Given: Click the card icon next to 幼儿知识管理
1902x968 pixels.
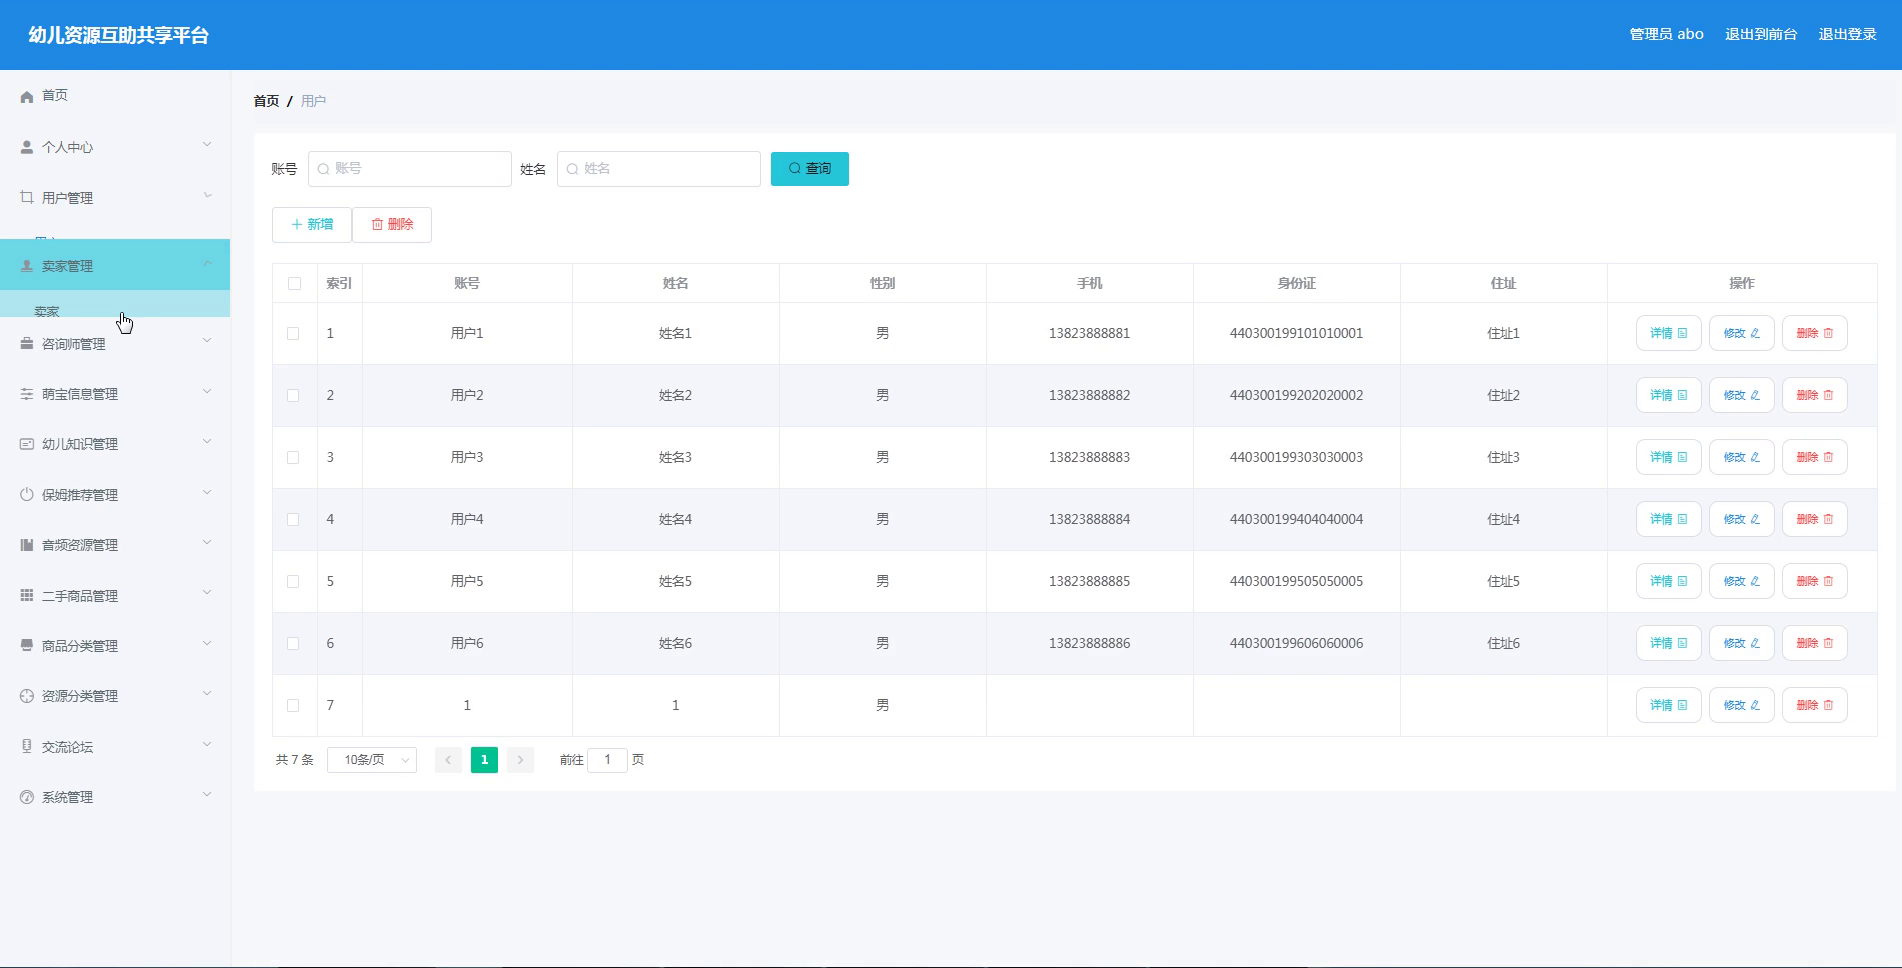Looking at the screenshot, I should click(x=27, y=444).
